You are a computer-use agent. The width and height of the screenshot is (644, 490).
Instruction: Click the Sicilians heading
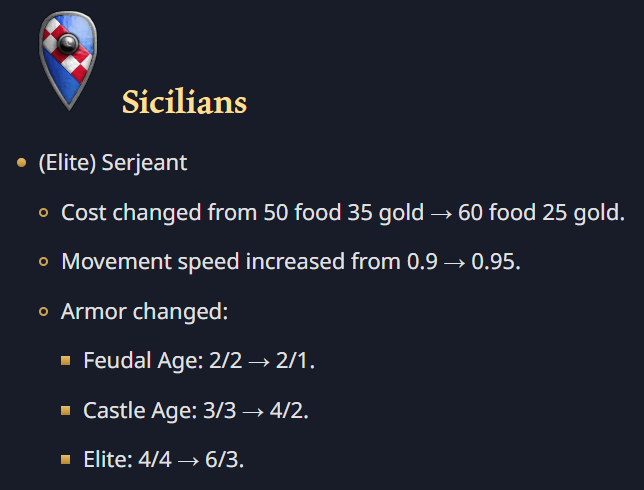tap(184, 102)
